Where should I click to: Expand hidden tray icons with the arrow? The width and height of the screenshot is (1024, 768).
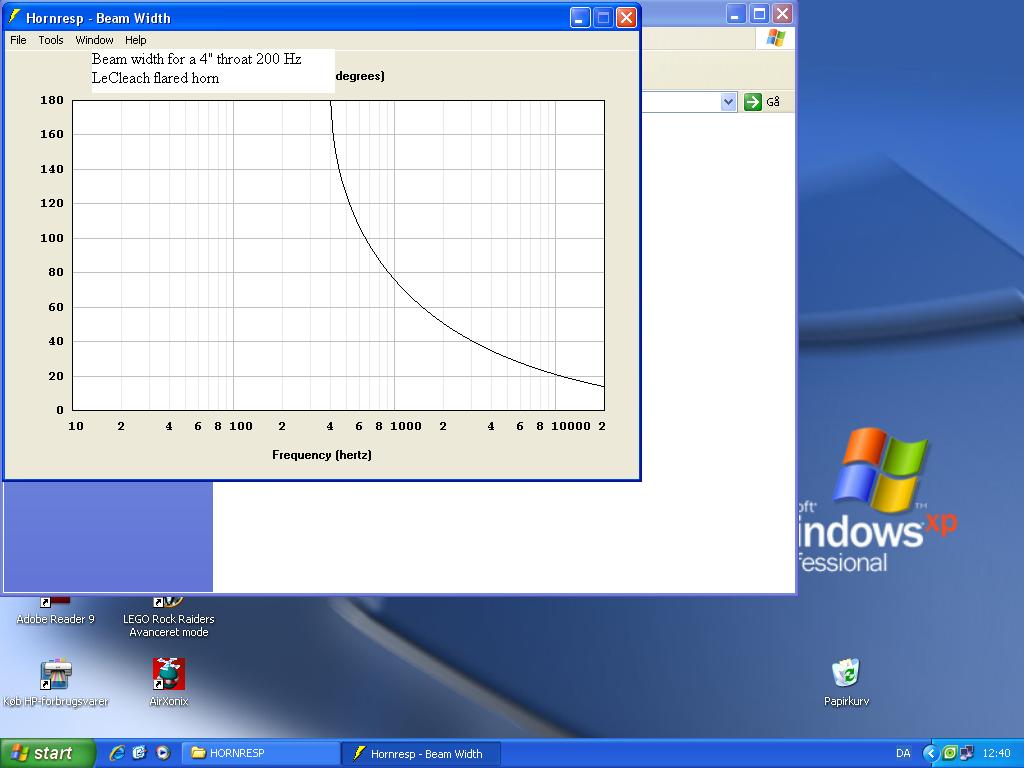(931, 754)
